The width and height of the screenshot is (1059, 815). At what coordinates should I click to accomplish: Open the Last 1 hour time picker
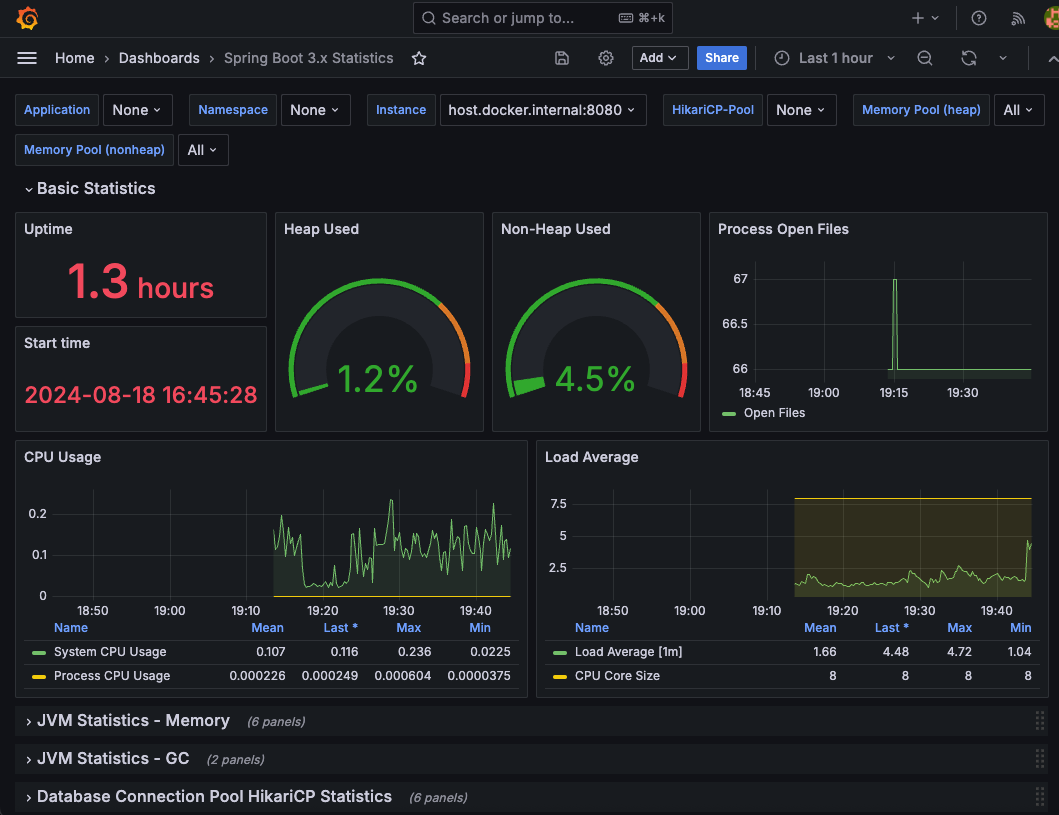tap(834, 58)
